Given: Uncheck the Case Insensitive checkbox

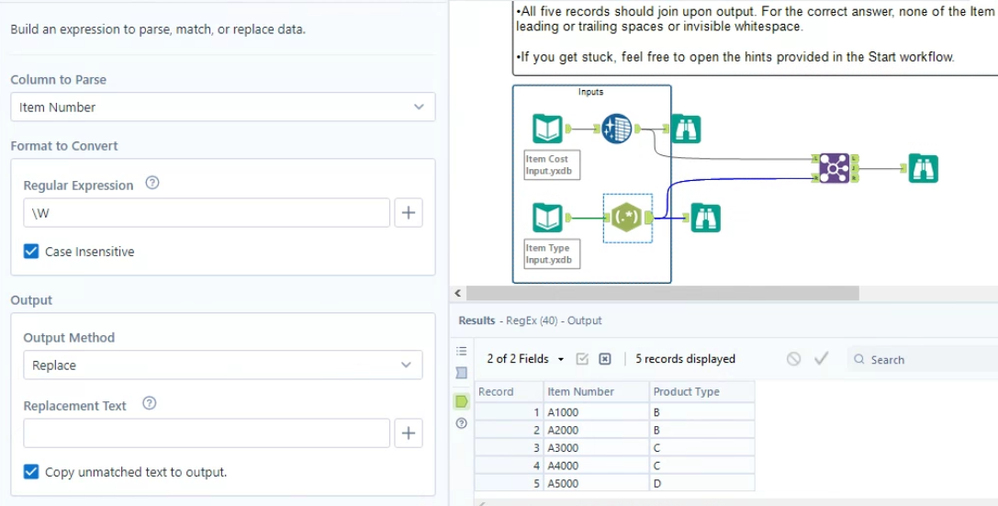Looking at the screenshot, I should [x=32, y=252].
